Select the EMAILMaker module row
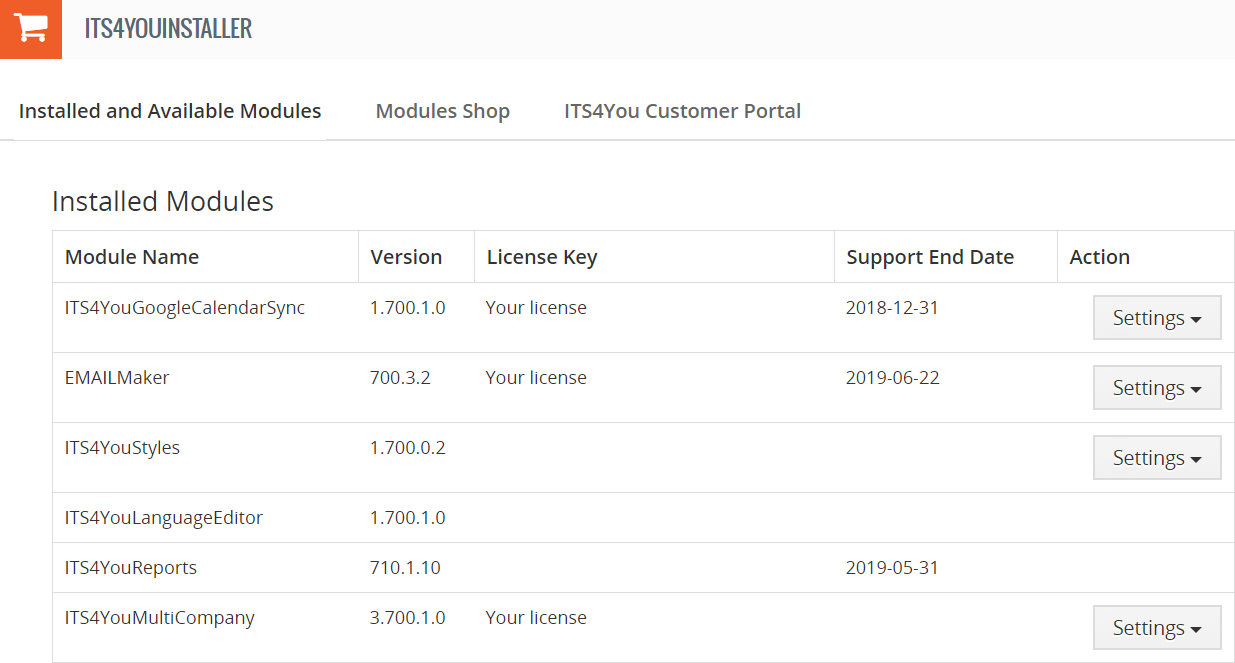This screenshot has height=663, width=1235. 117,378
